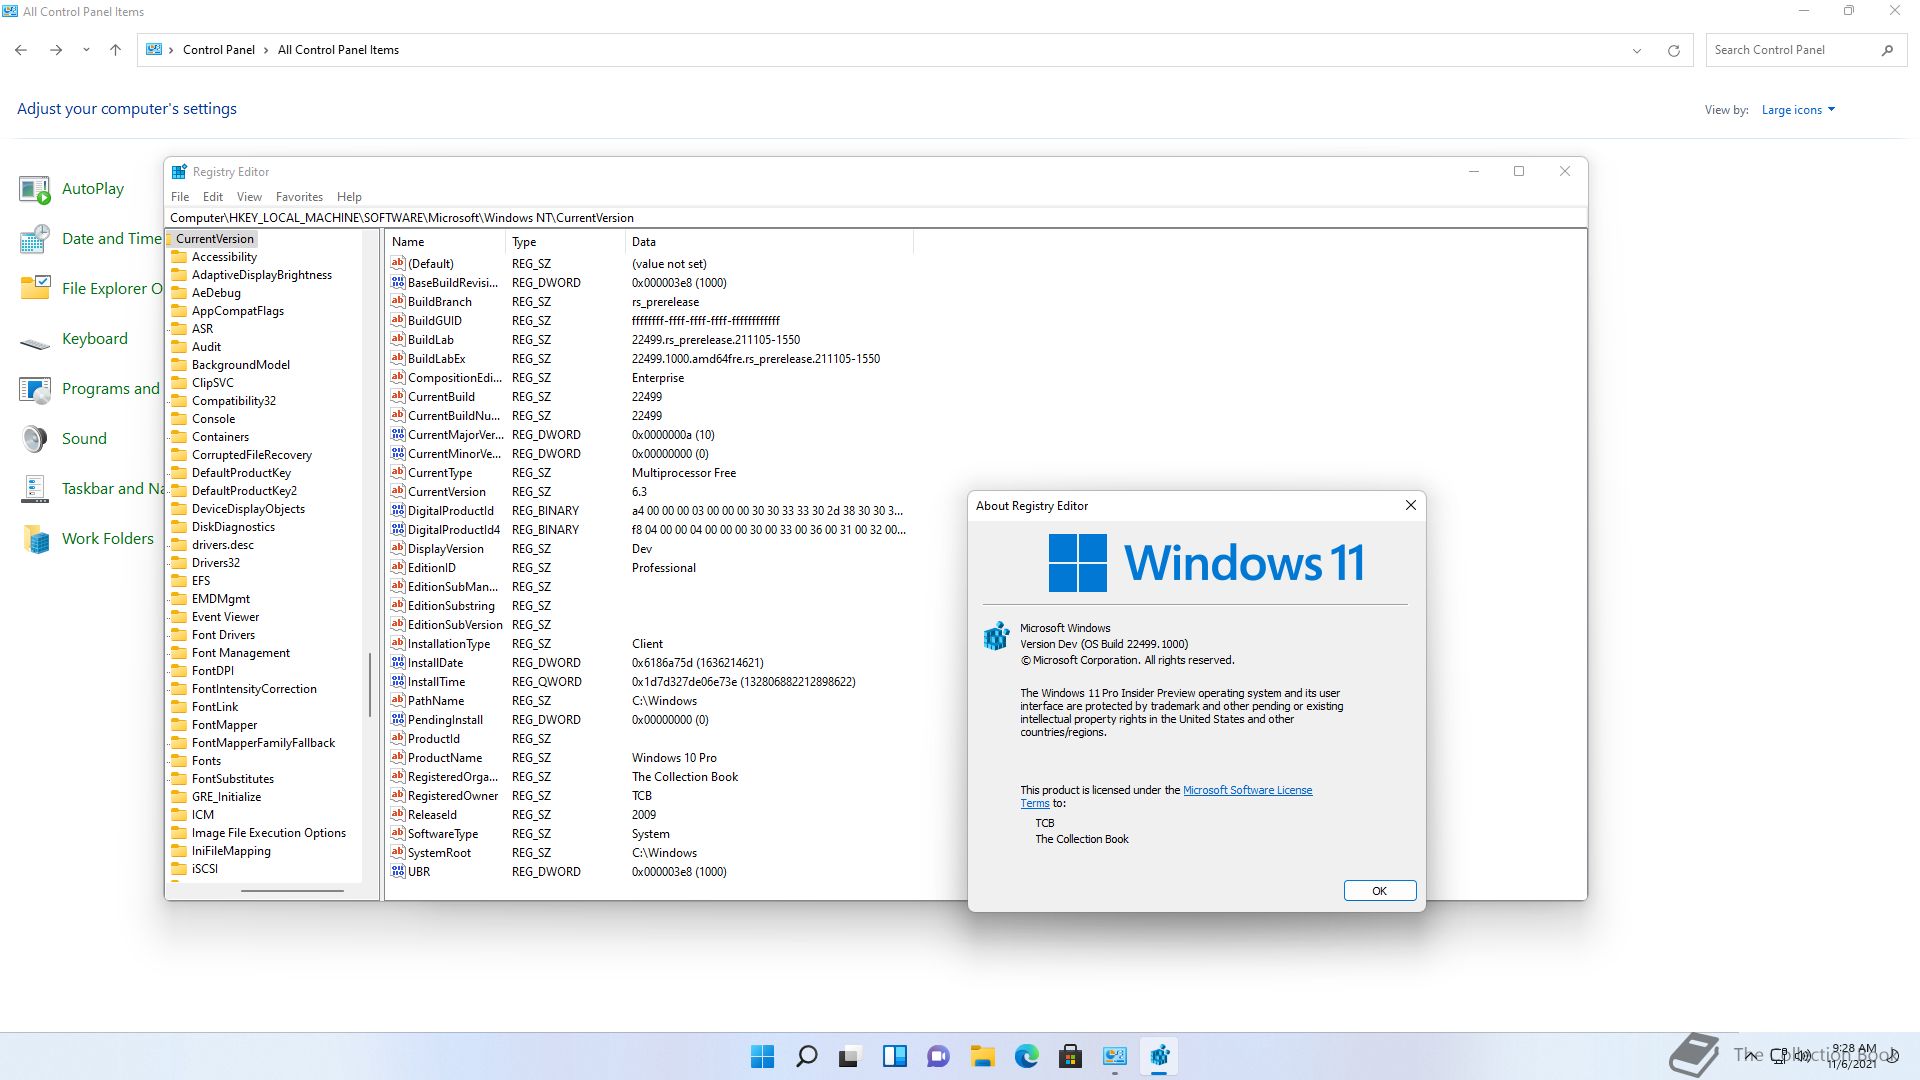Click the registry tree vertical scrollbar
Viewport: 1920px width, 1080px height.
pyautogui.click(x=370, y=685)
